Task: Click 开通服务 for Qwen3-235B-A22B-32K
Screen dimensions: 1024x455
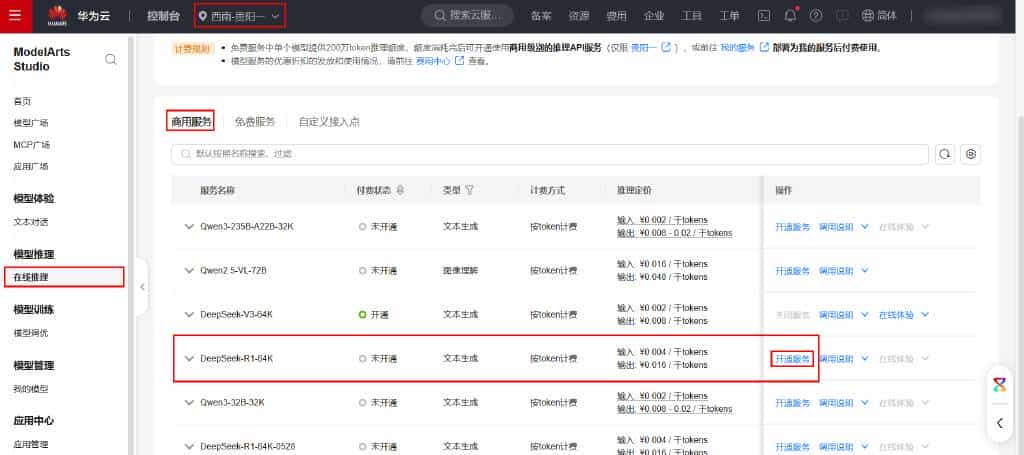Action: point(793,227)
